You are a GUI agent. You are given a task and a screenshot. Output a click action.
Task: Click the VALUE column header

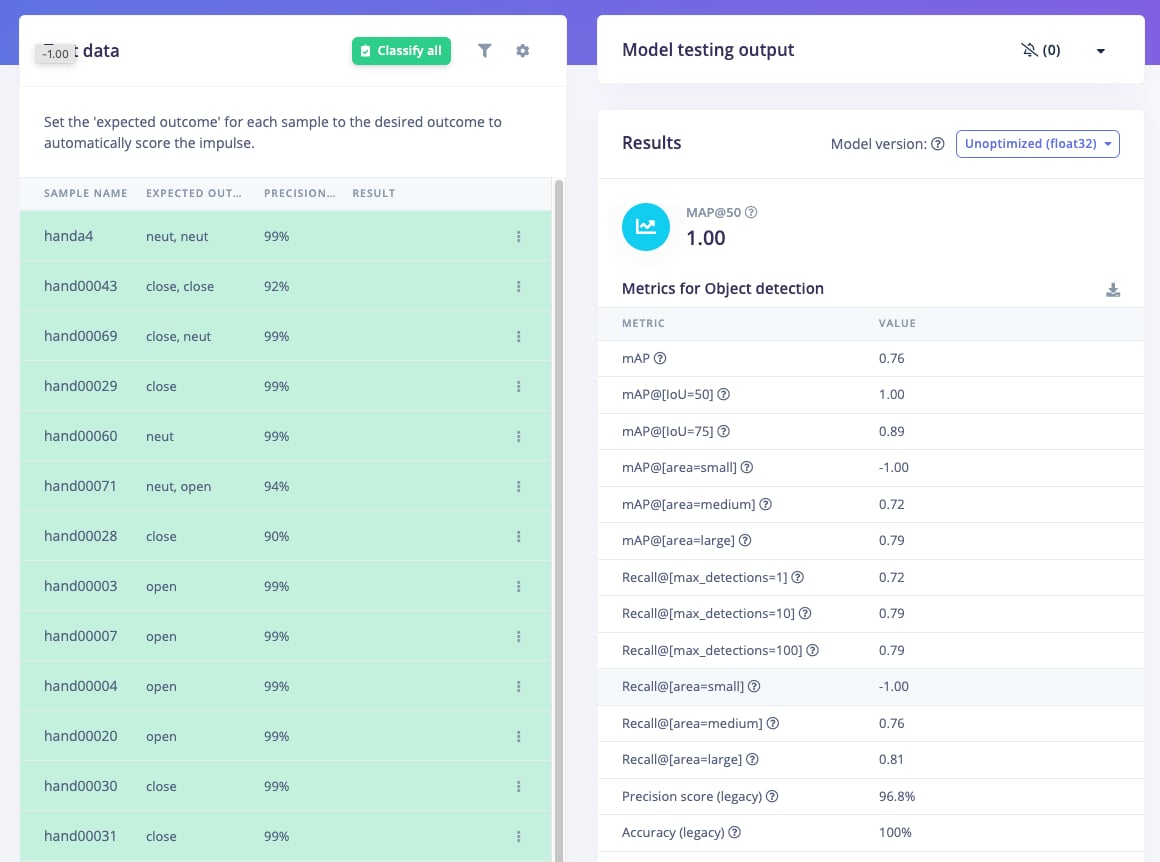pyautogui.click(x=897, y=323)
